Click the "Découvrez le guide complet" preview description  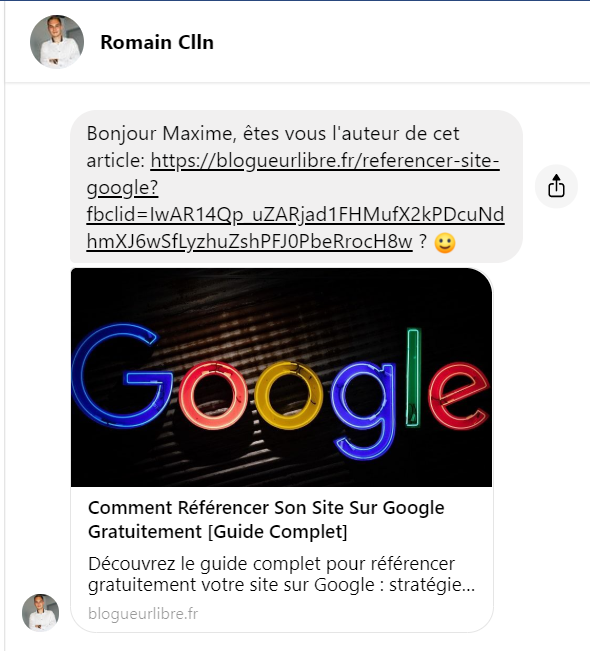282,574
